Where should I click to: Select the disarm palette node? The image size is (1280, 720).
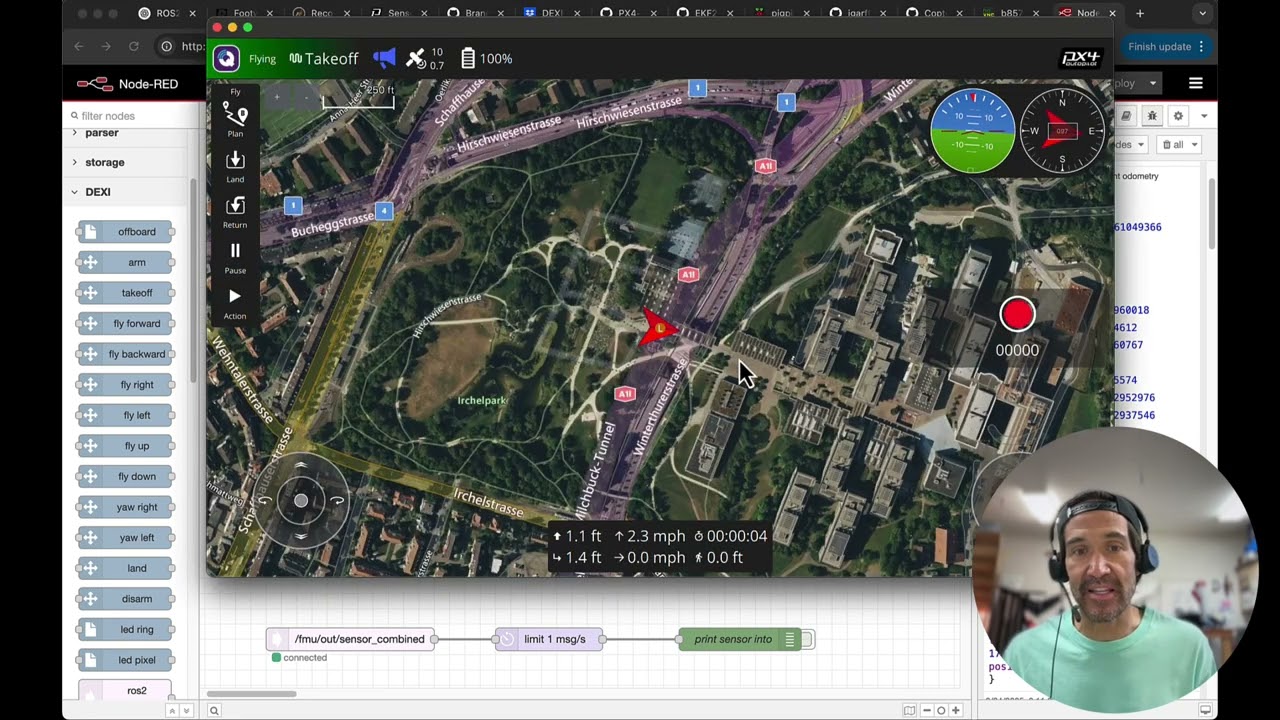tap(126, 599)
